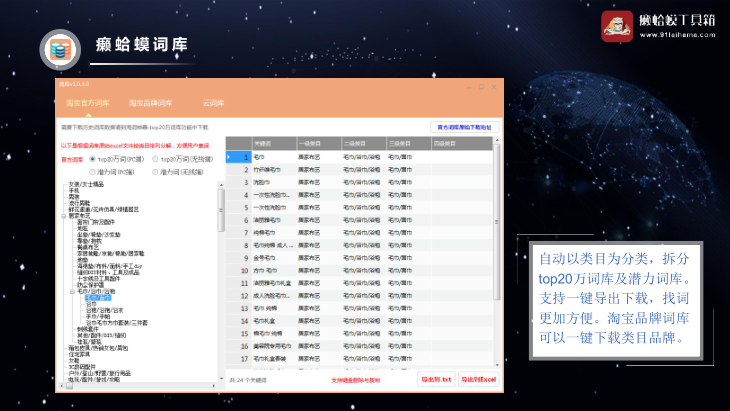Select row header number 1 in table
This screenshot has width=730, height=411.
(239, 157)
